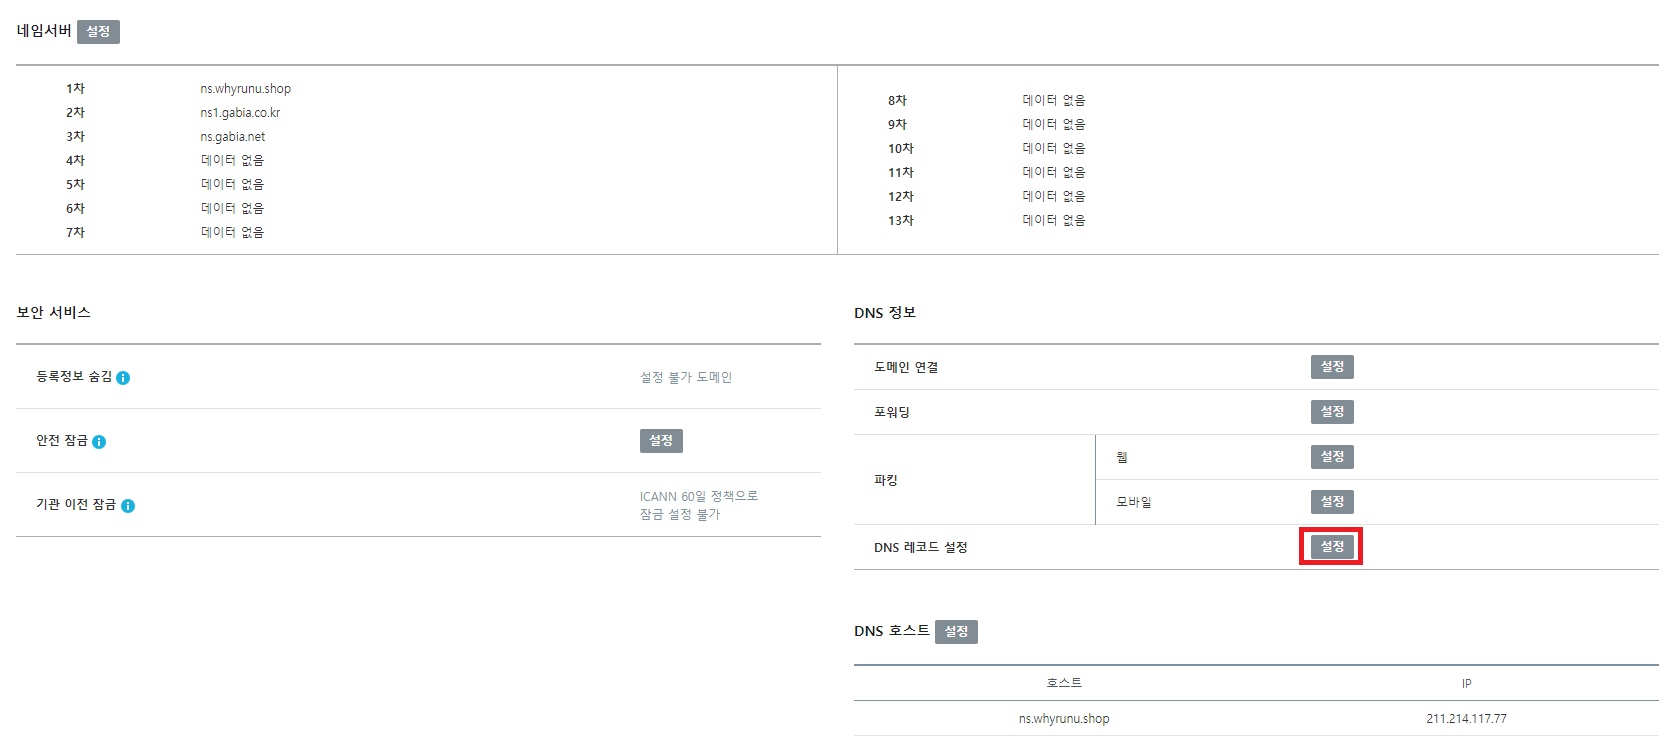Select IP address 211.214.117.77
Viewport: 1675px width, 752px height.
[1466, 719]
